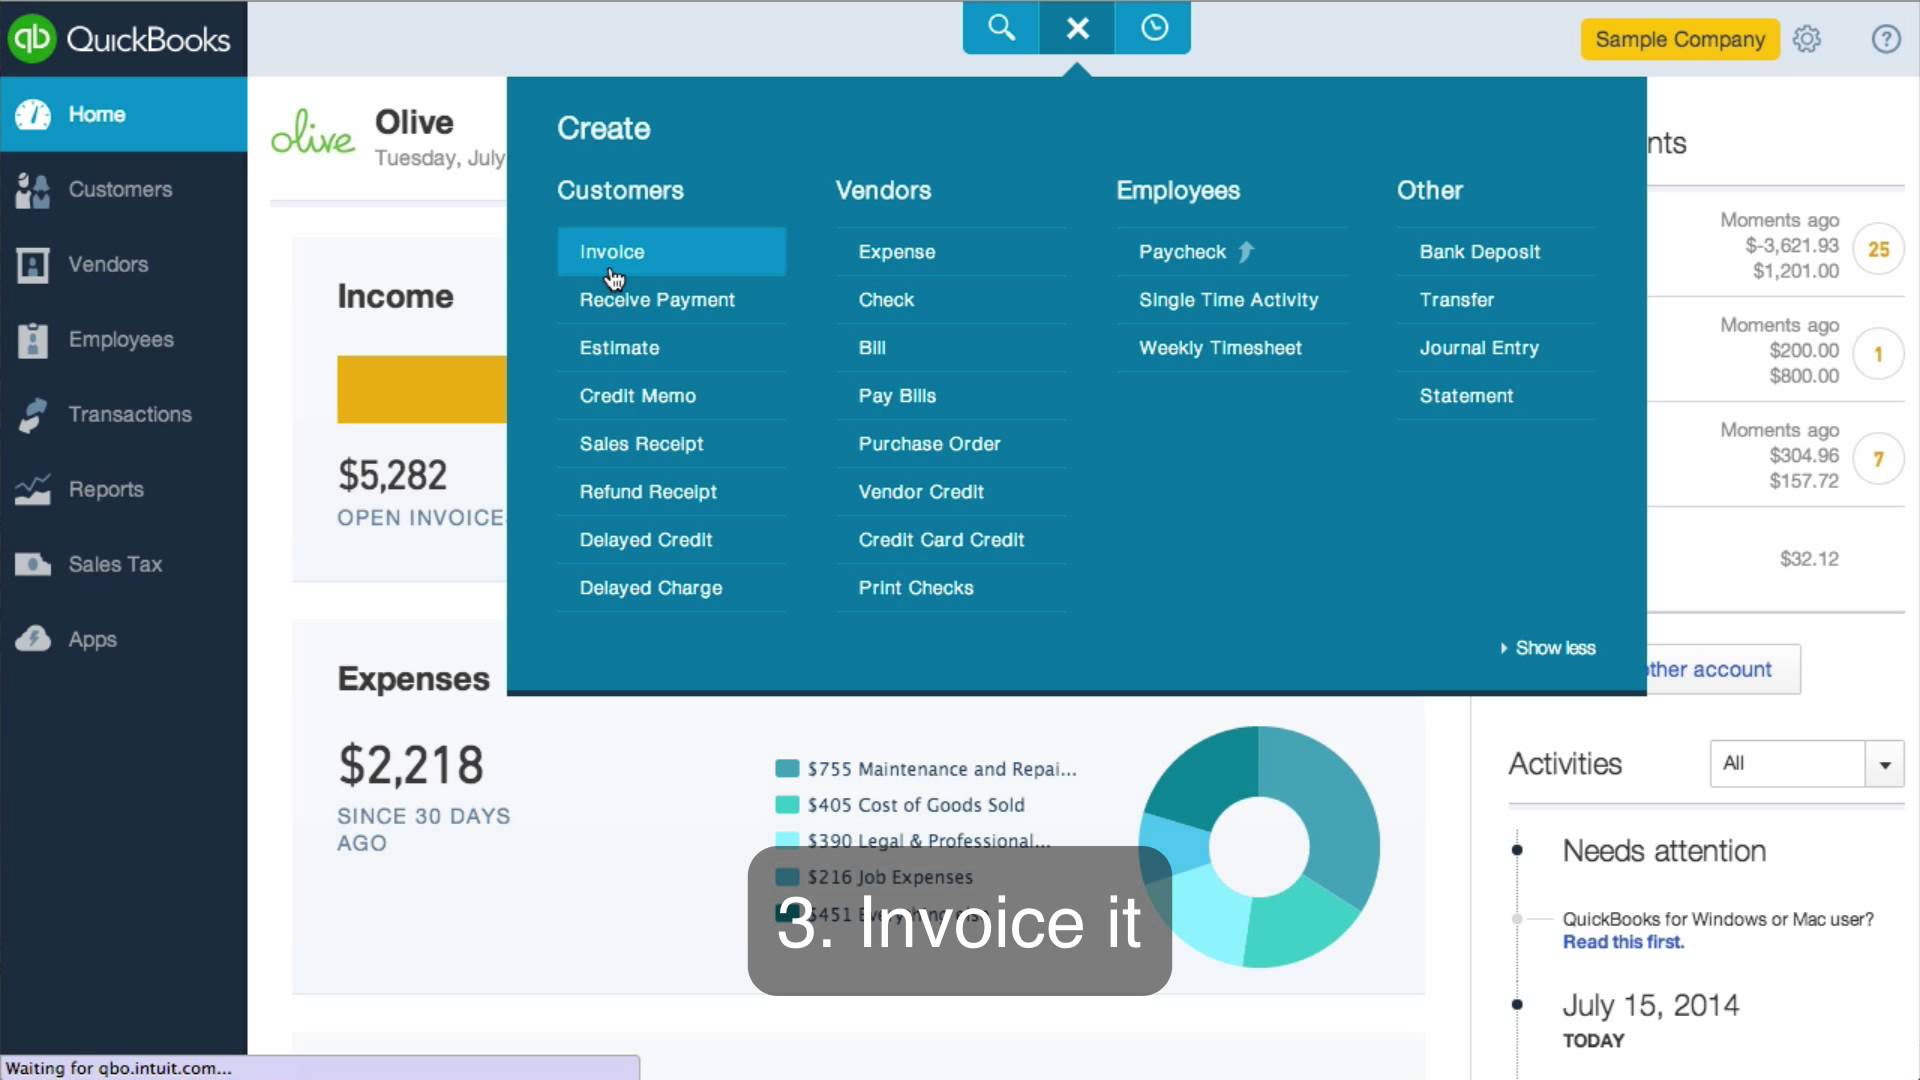Image resolution: width=1920 pixels, height=1080 pixels.
Task: Open the Read this first link
Action: click(x=1623, y=942)
